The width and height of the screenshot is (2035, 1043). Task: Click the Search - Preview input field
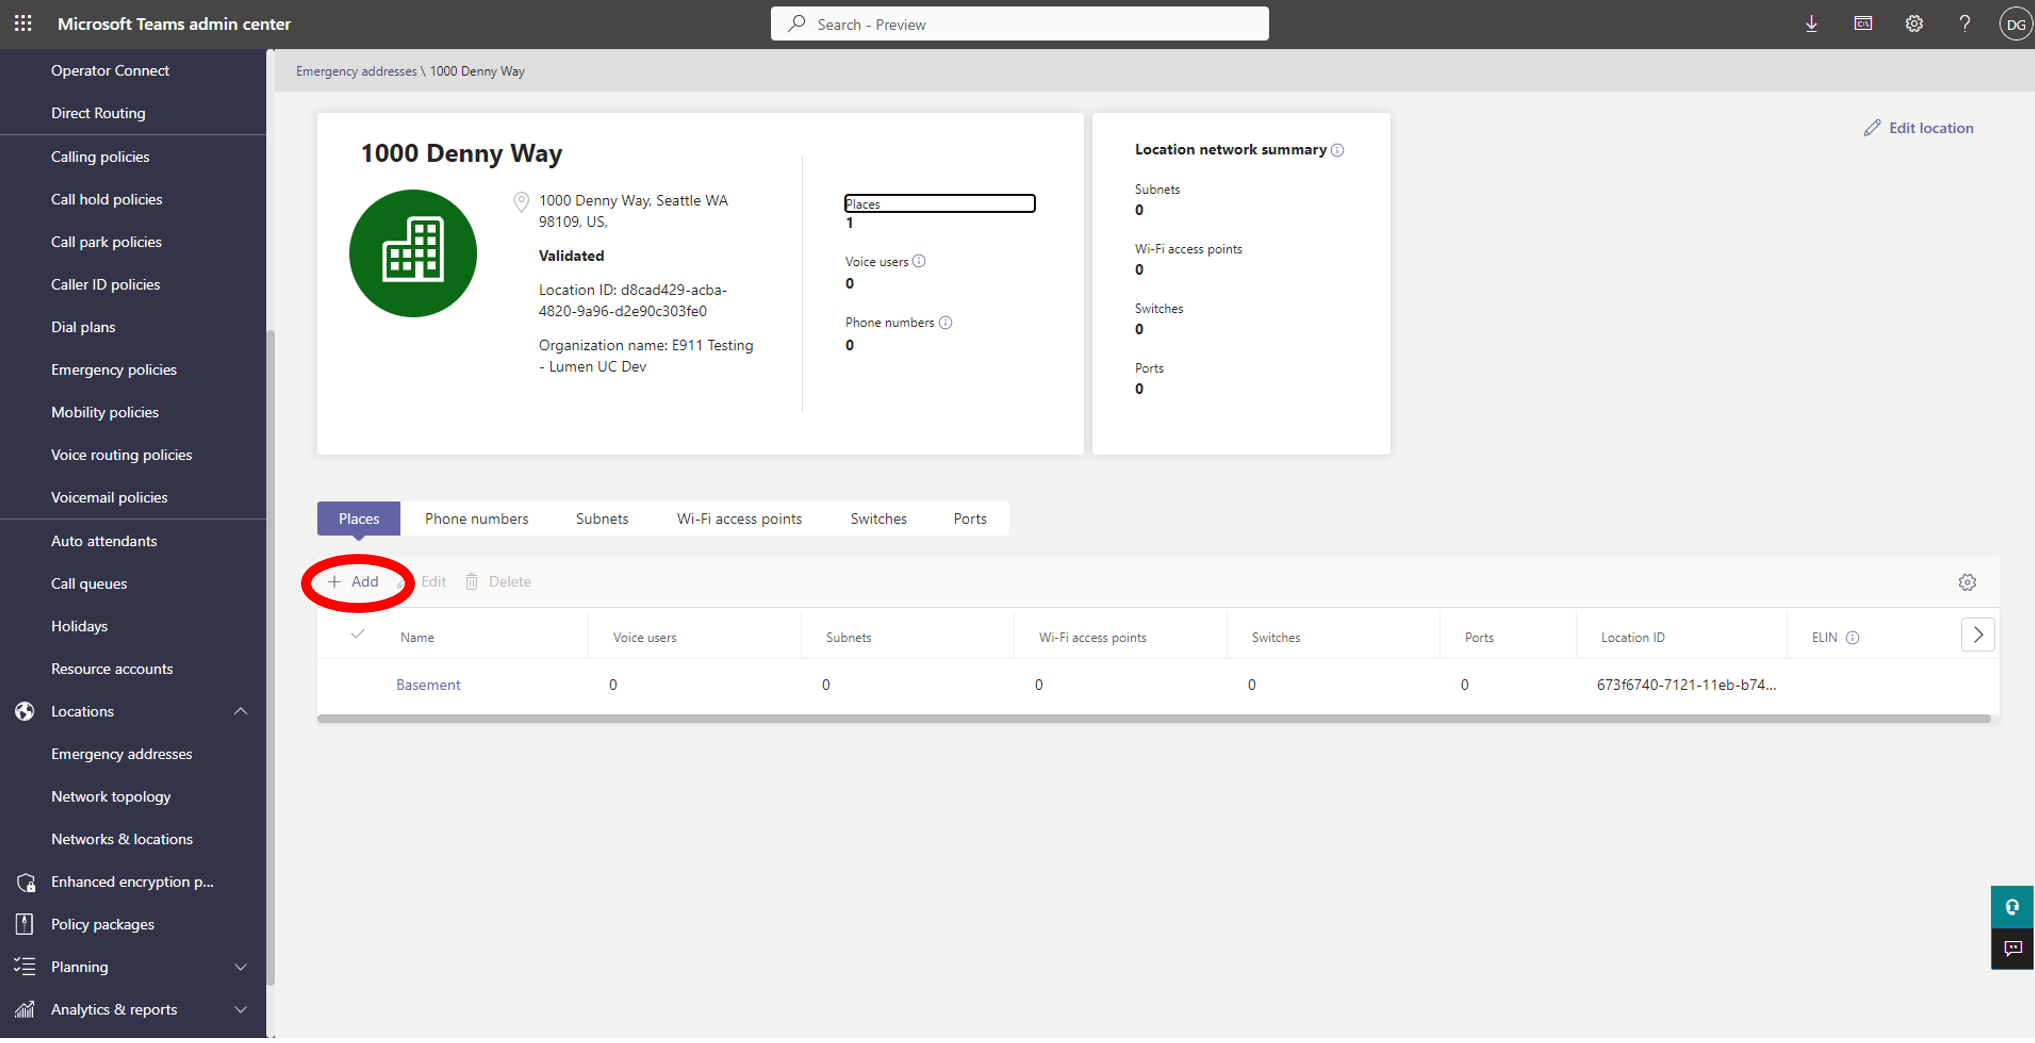coord(1019,24)
